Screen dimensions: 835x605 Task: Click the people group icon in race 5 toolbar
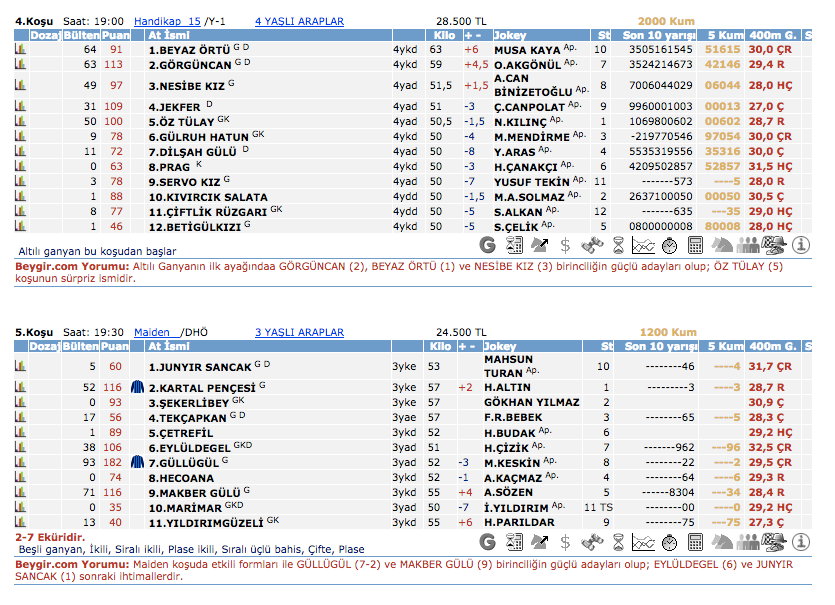pos(749,542)
